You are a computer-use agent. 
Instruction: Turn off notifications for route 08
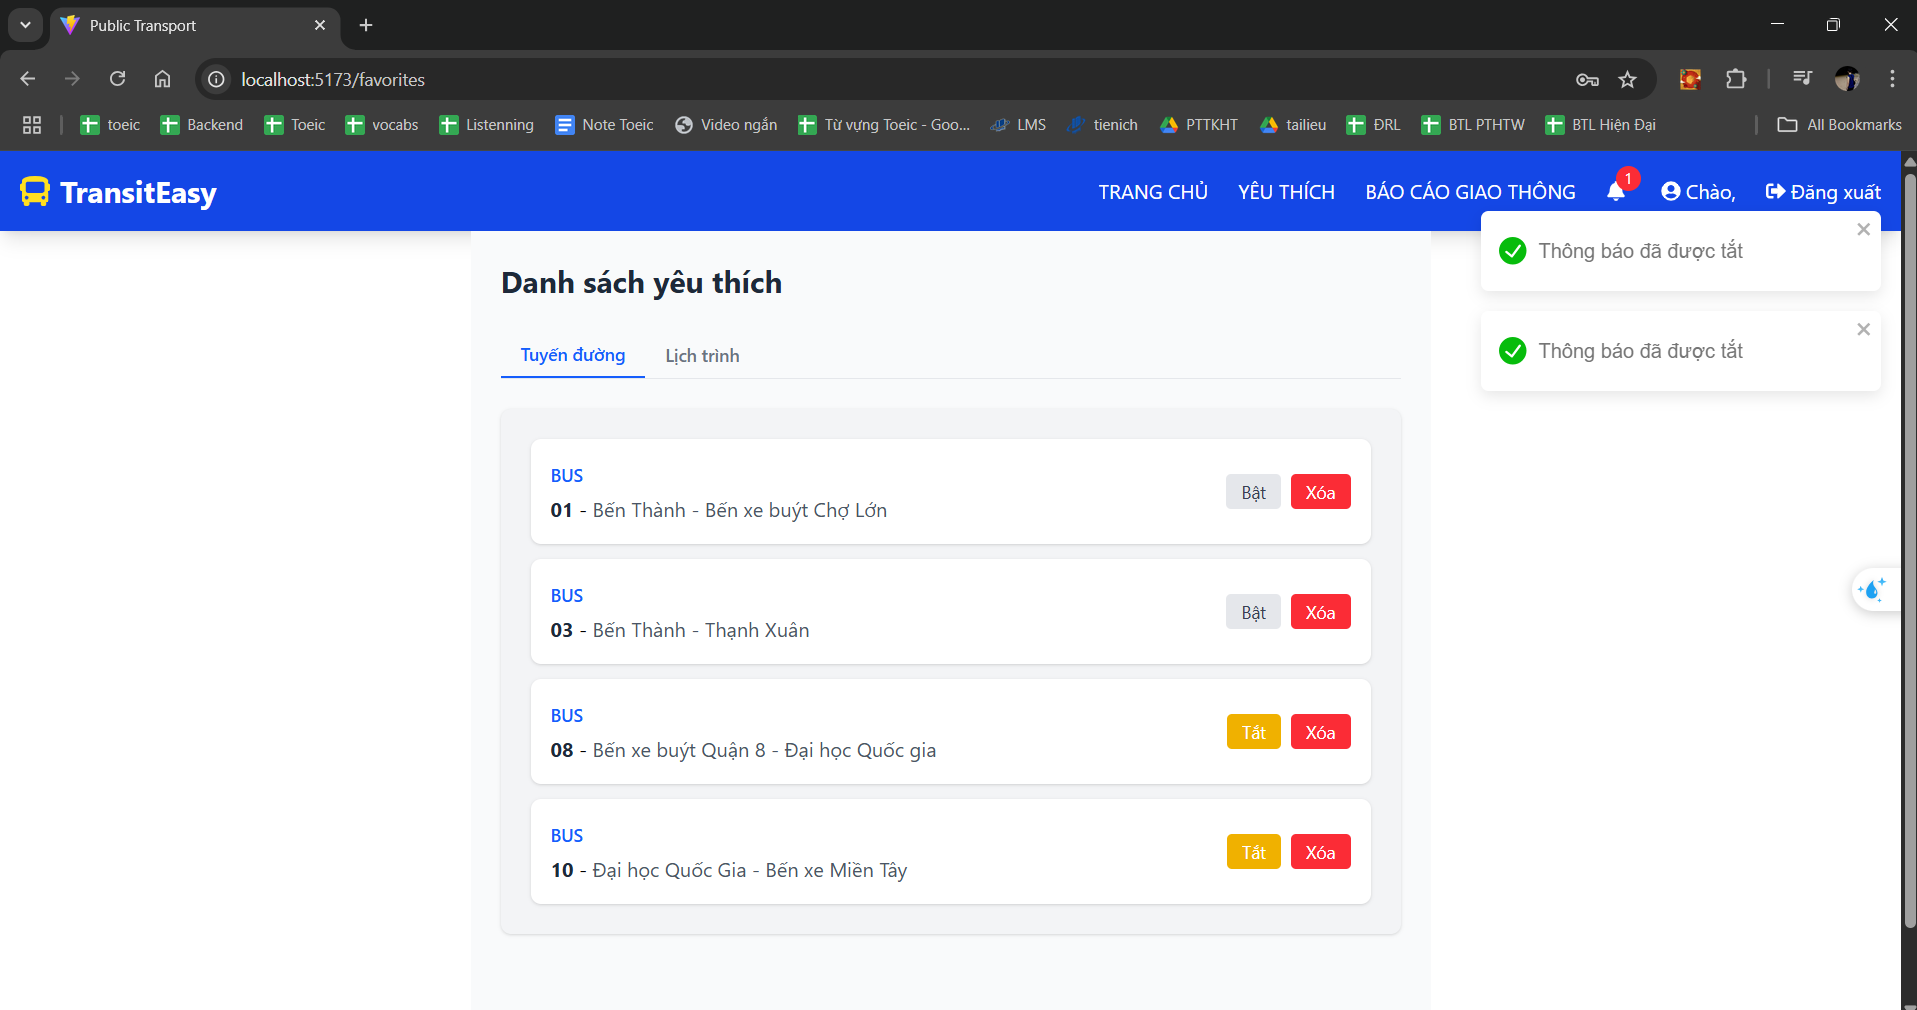[x=1253, y=732]
